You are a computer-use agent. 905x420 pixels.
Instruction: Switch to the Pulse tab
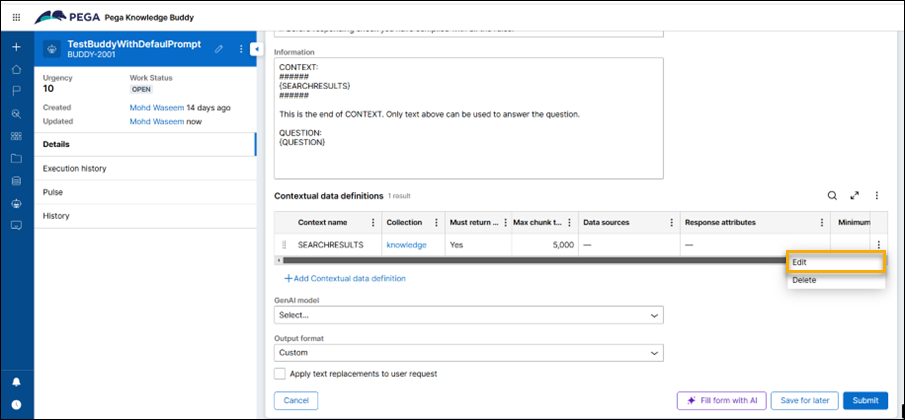coord(145,192)
